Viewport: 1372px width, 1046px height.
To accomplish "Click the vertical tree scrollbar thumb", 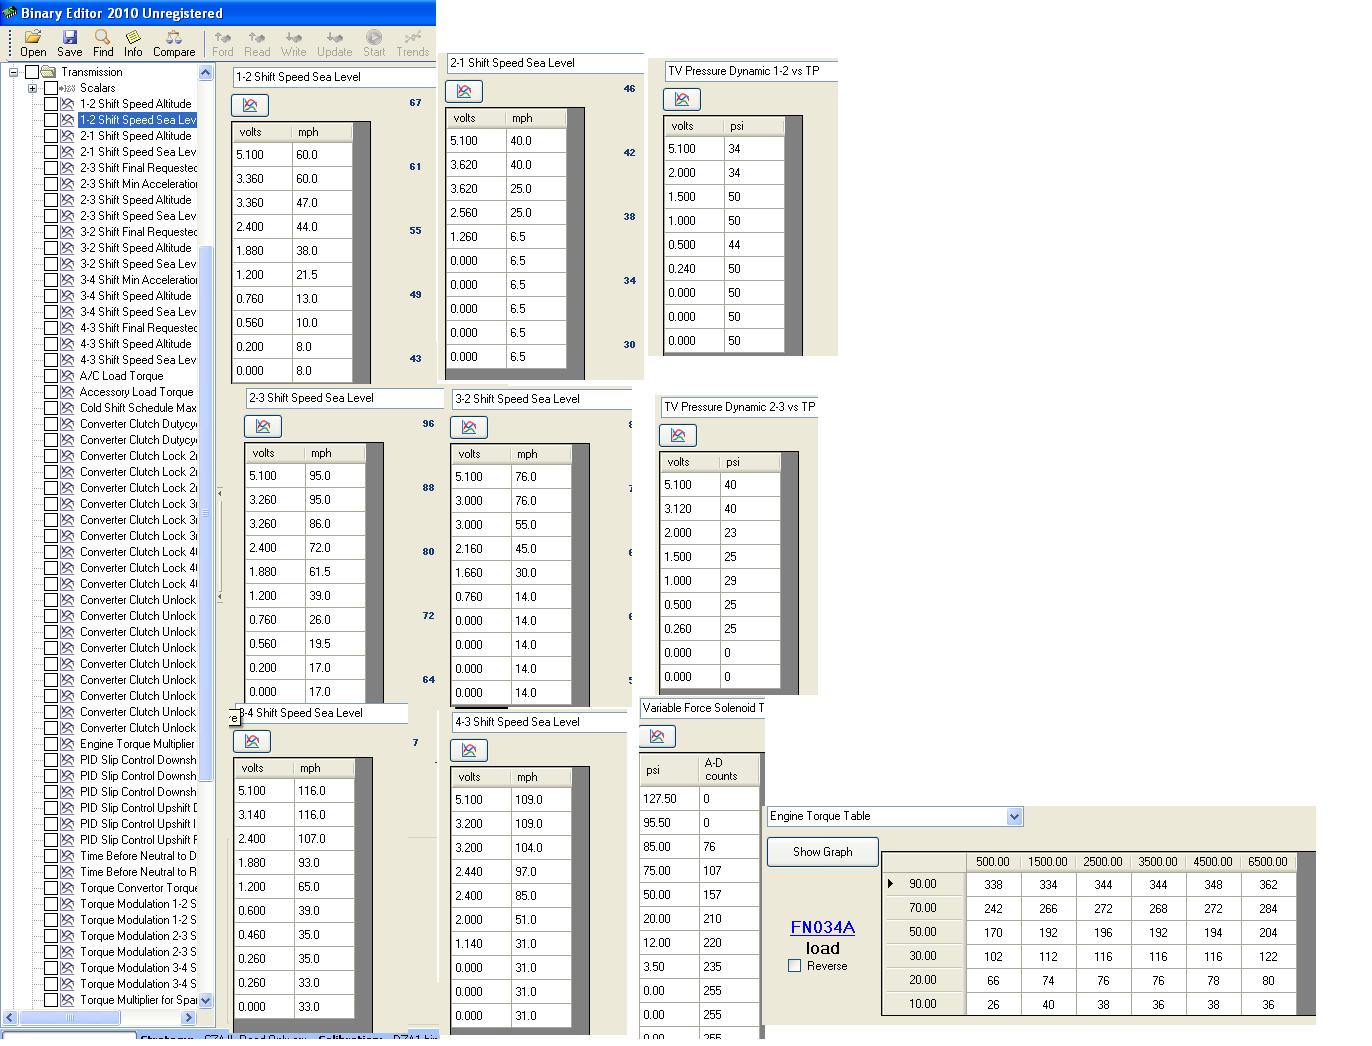I will 206,515.
